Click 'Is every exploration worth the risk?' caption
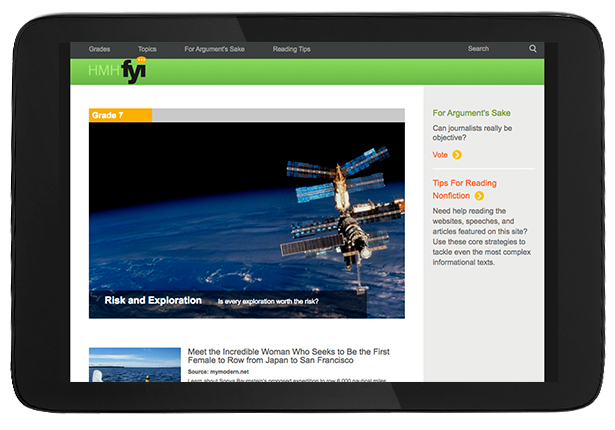 tap(268, 301)
